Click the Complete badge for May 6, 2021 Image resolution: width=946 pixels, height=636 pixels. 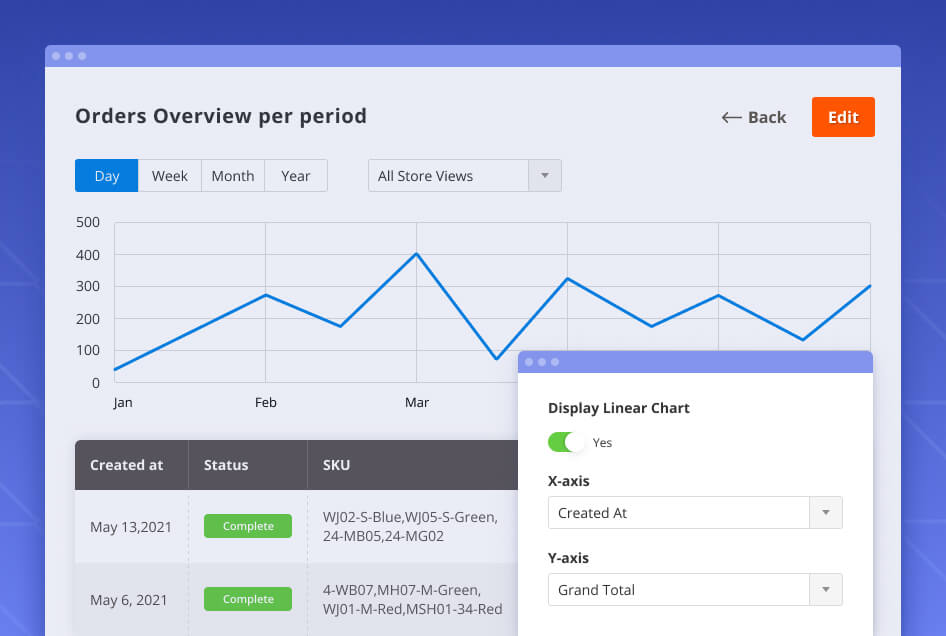click(248, 599)
